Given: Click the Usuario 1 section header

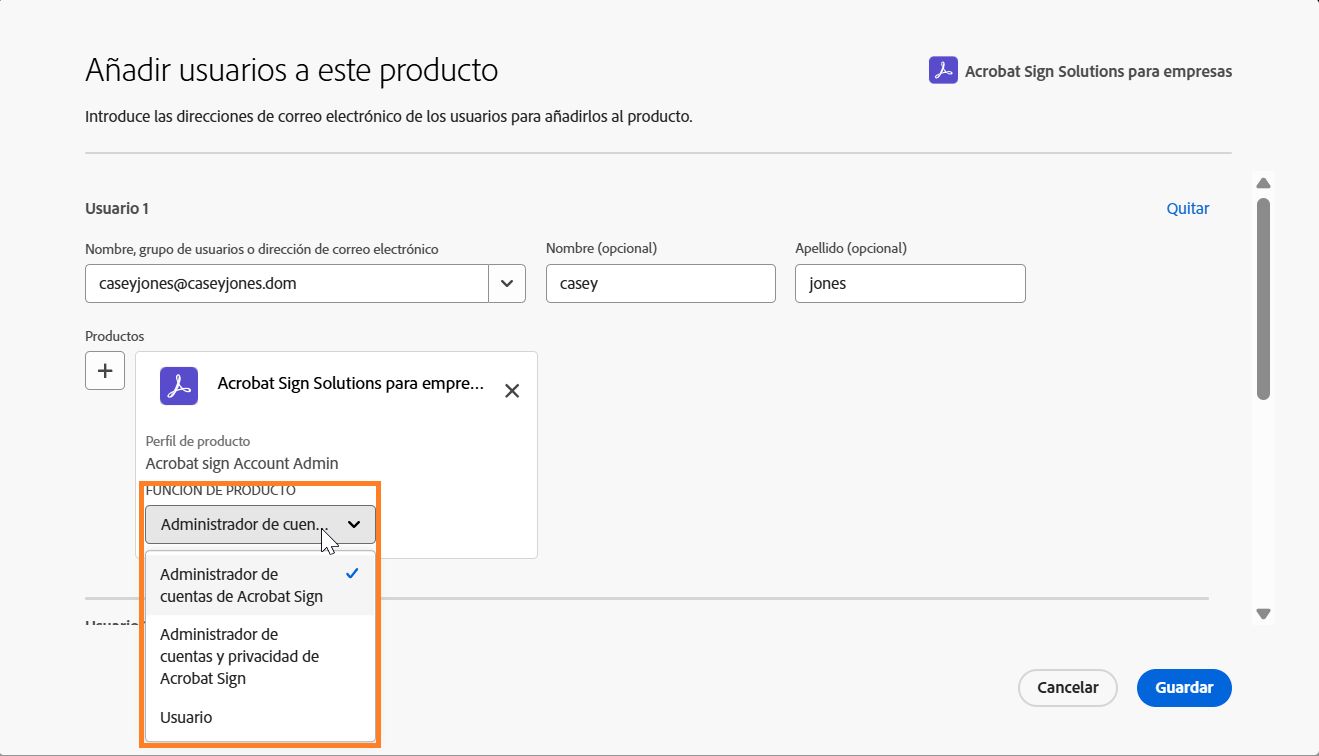Looking at the screenshot, I should point(115,208).
